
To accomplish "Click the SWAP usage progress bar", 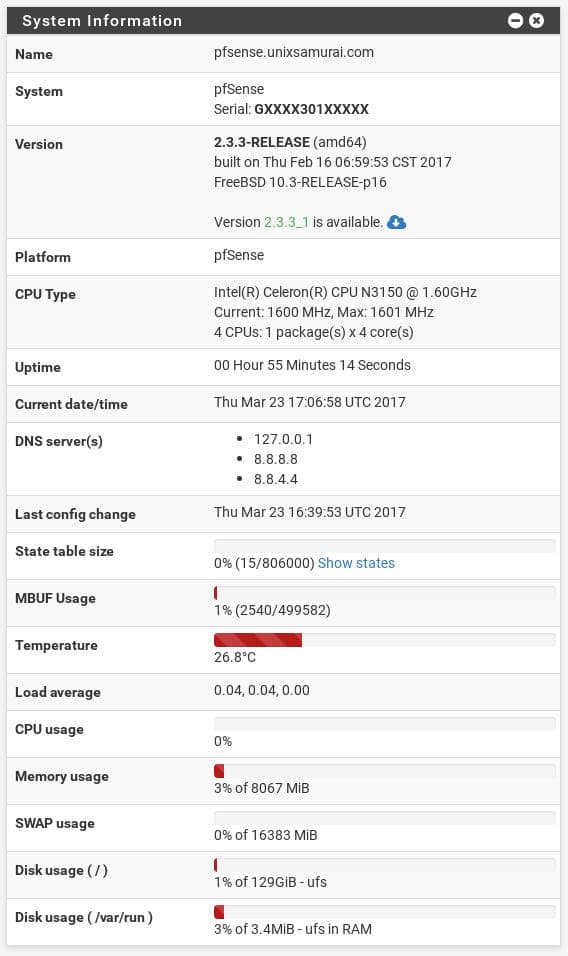I will tap(385, 818).
